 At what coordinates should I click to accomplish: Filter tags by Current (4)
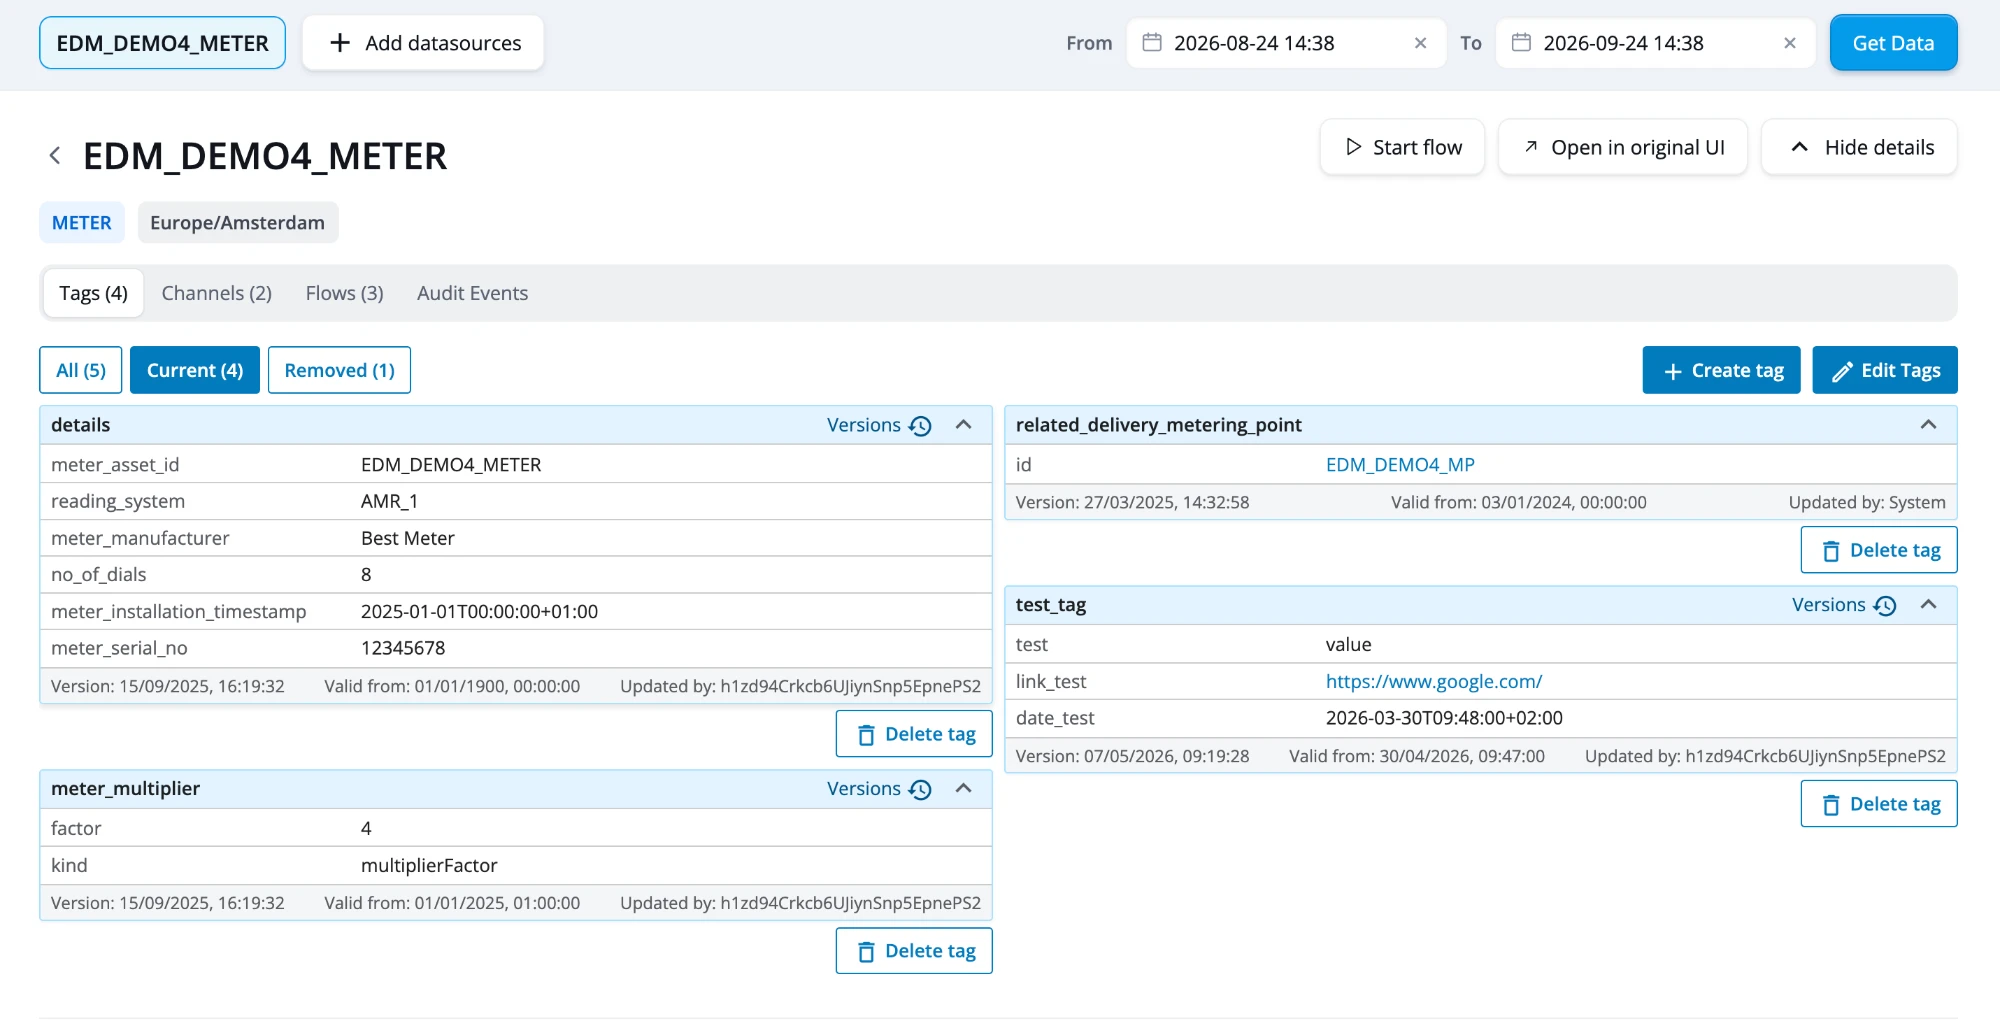point(195,370)
